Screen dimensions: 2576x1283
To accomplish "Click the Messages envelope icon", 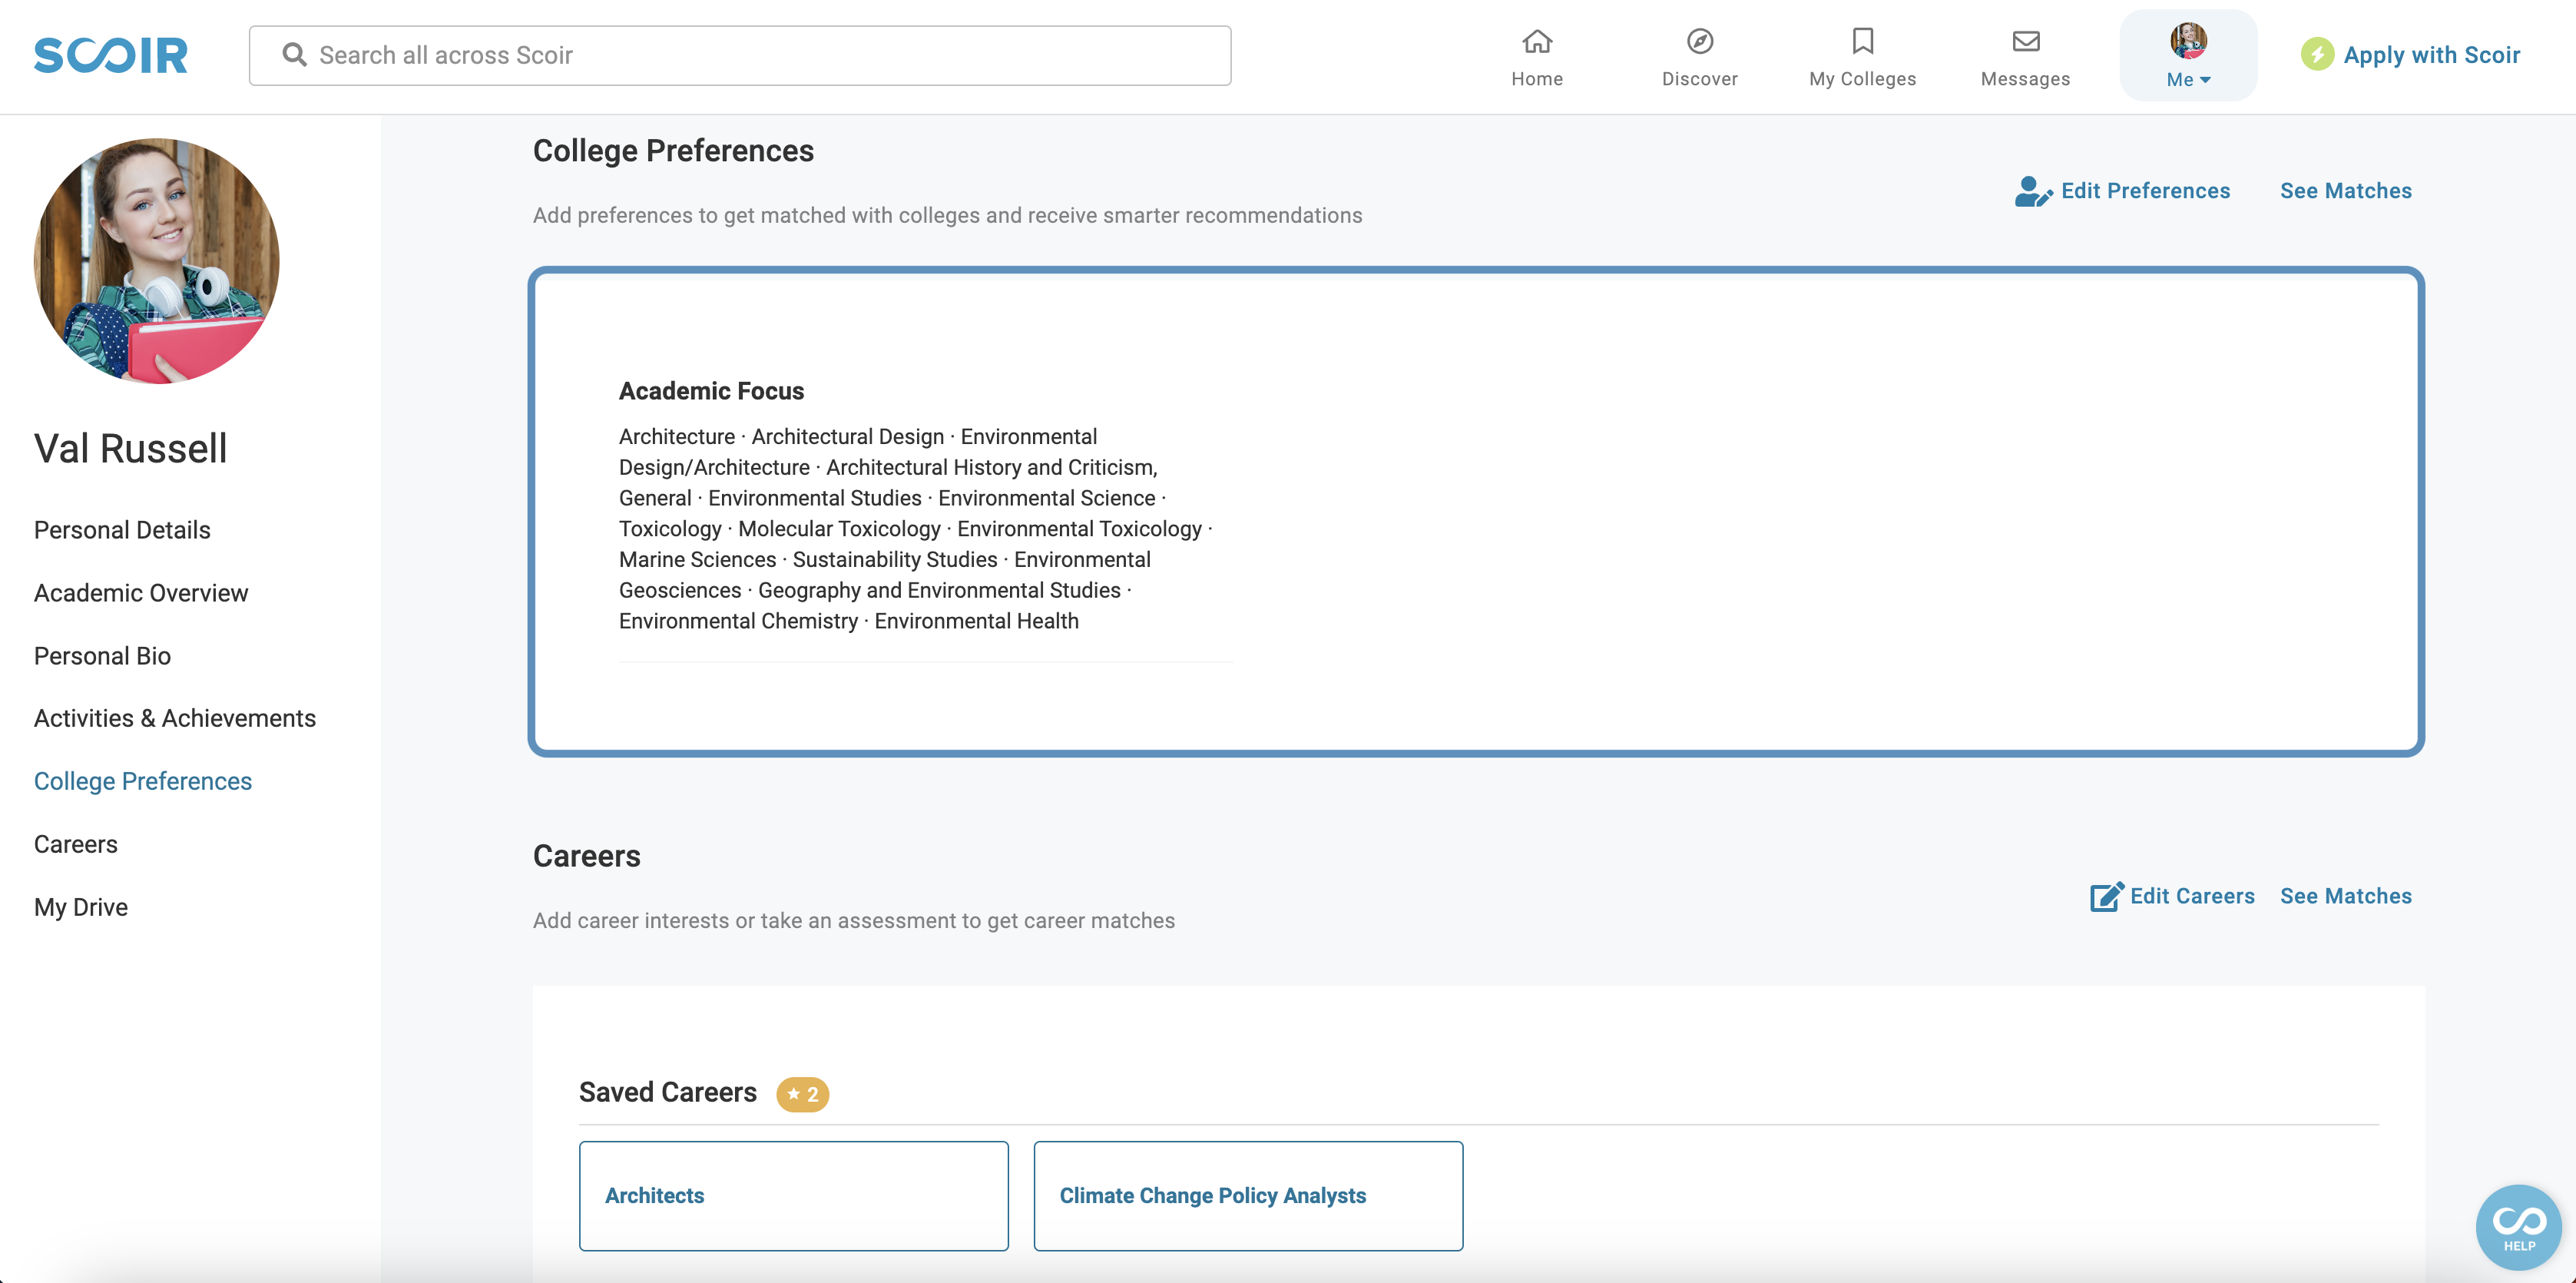I will tap(2024, 39).
